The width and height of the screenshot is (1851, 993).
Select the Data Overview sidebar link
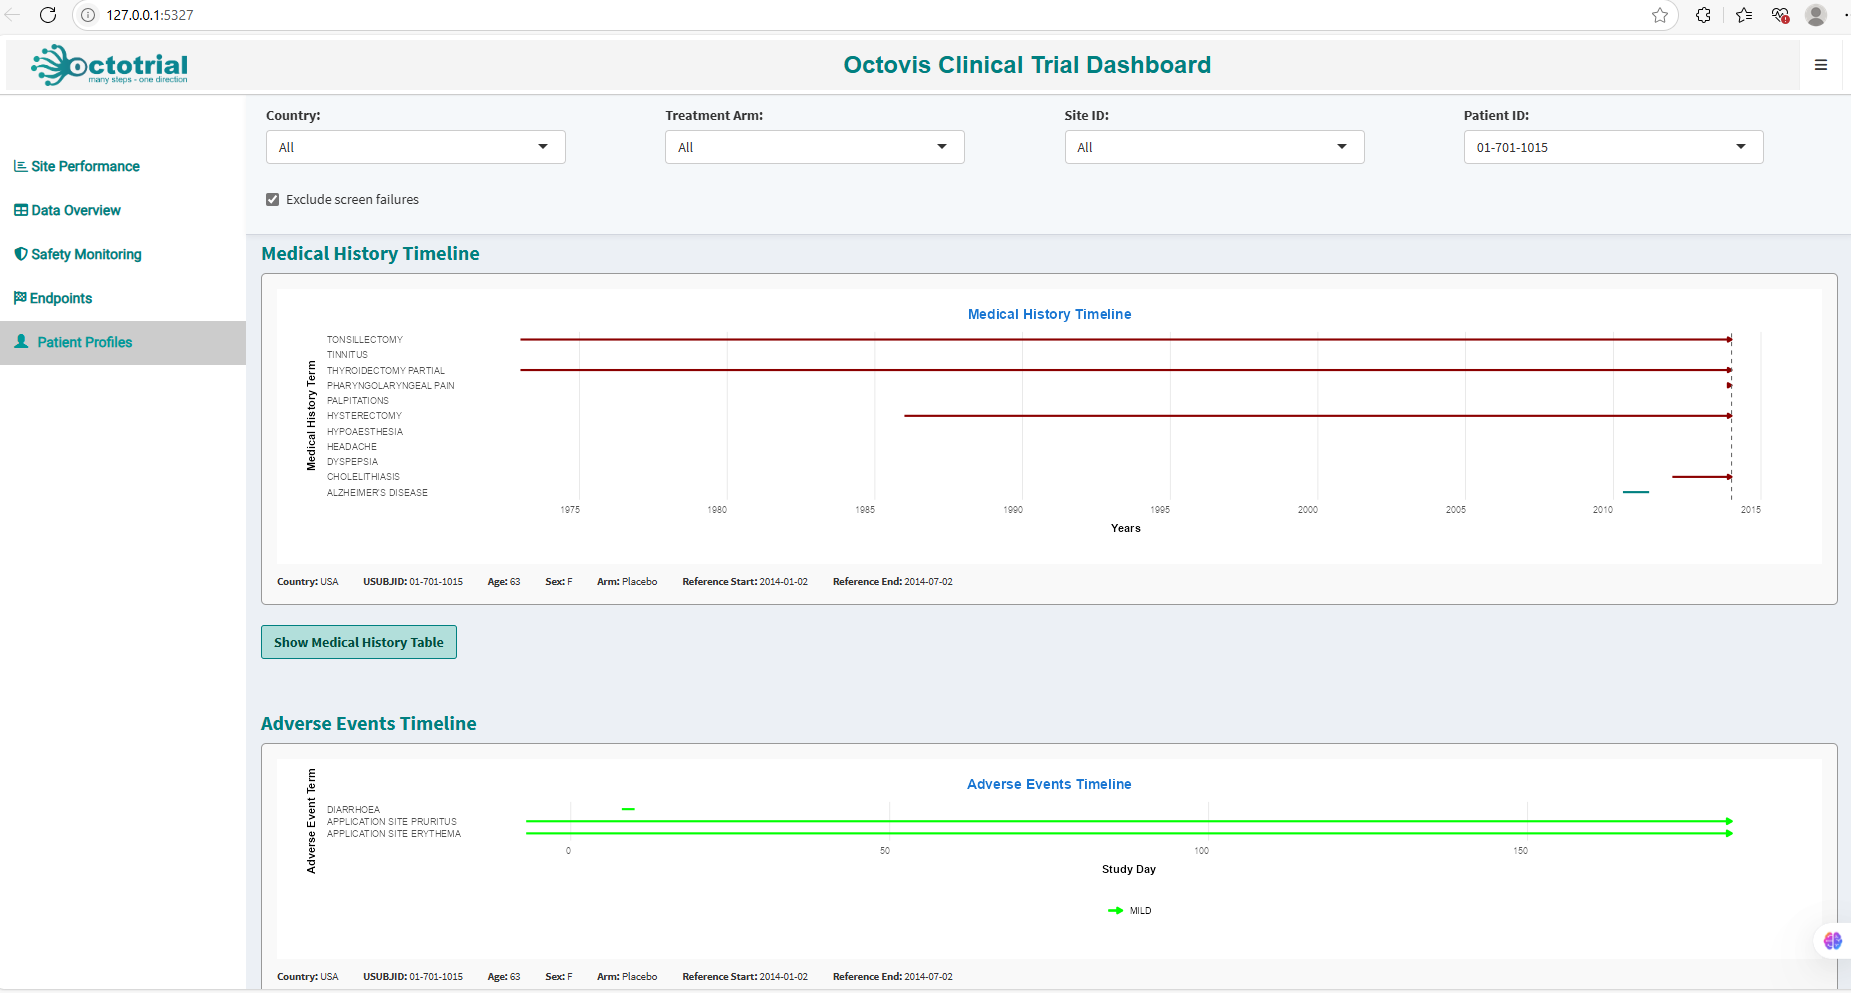76,210
